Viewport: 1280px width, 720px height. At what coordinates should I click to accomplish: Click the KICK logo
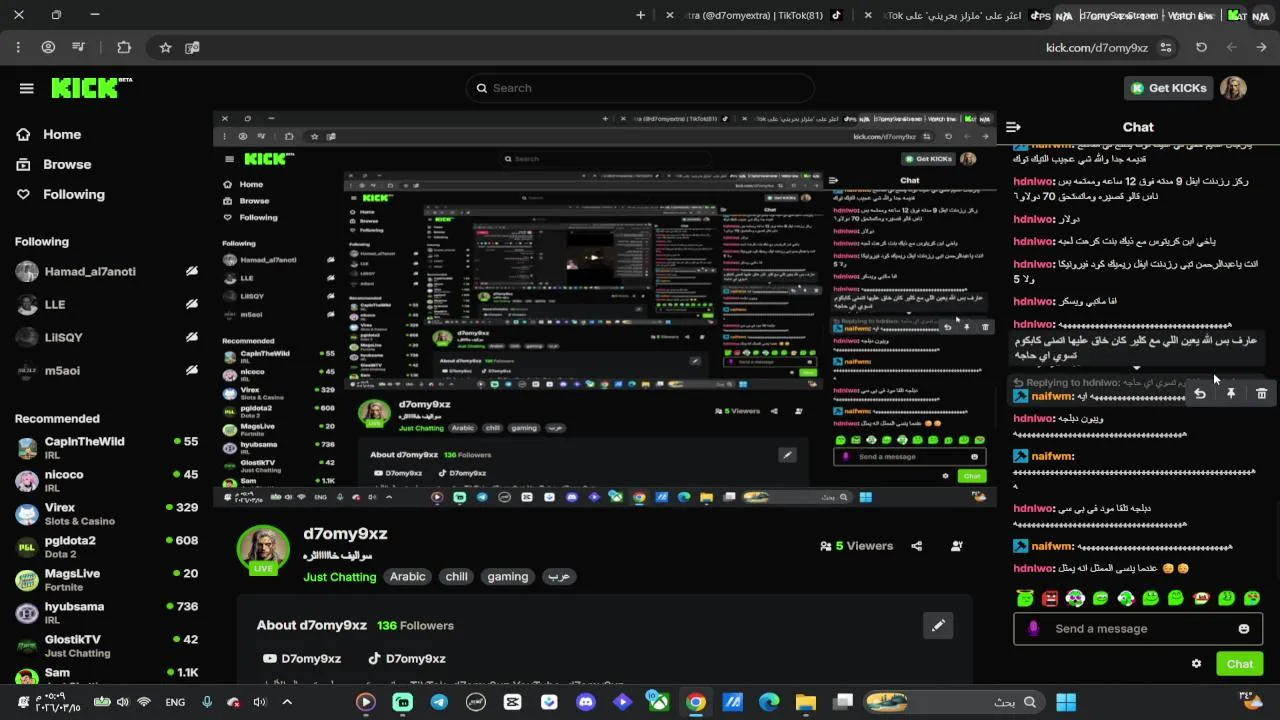click(x=90, y=88)
